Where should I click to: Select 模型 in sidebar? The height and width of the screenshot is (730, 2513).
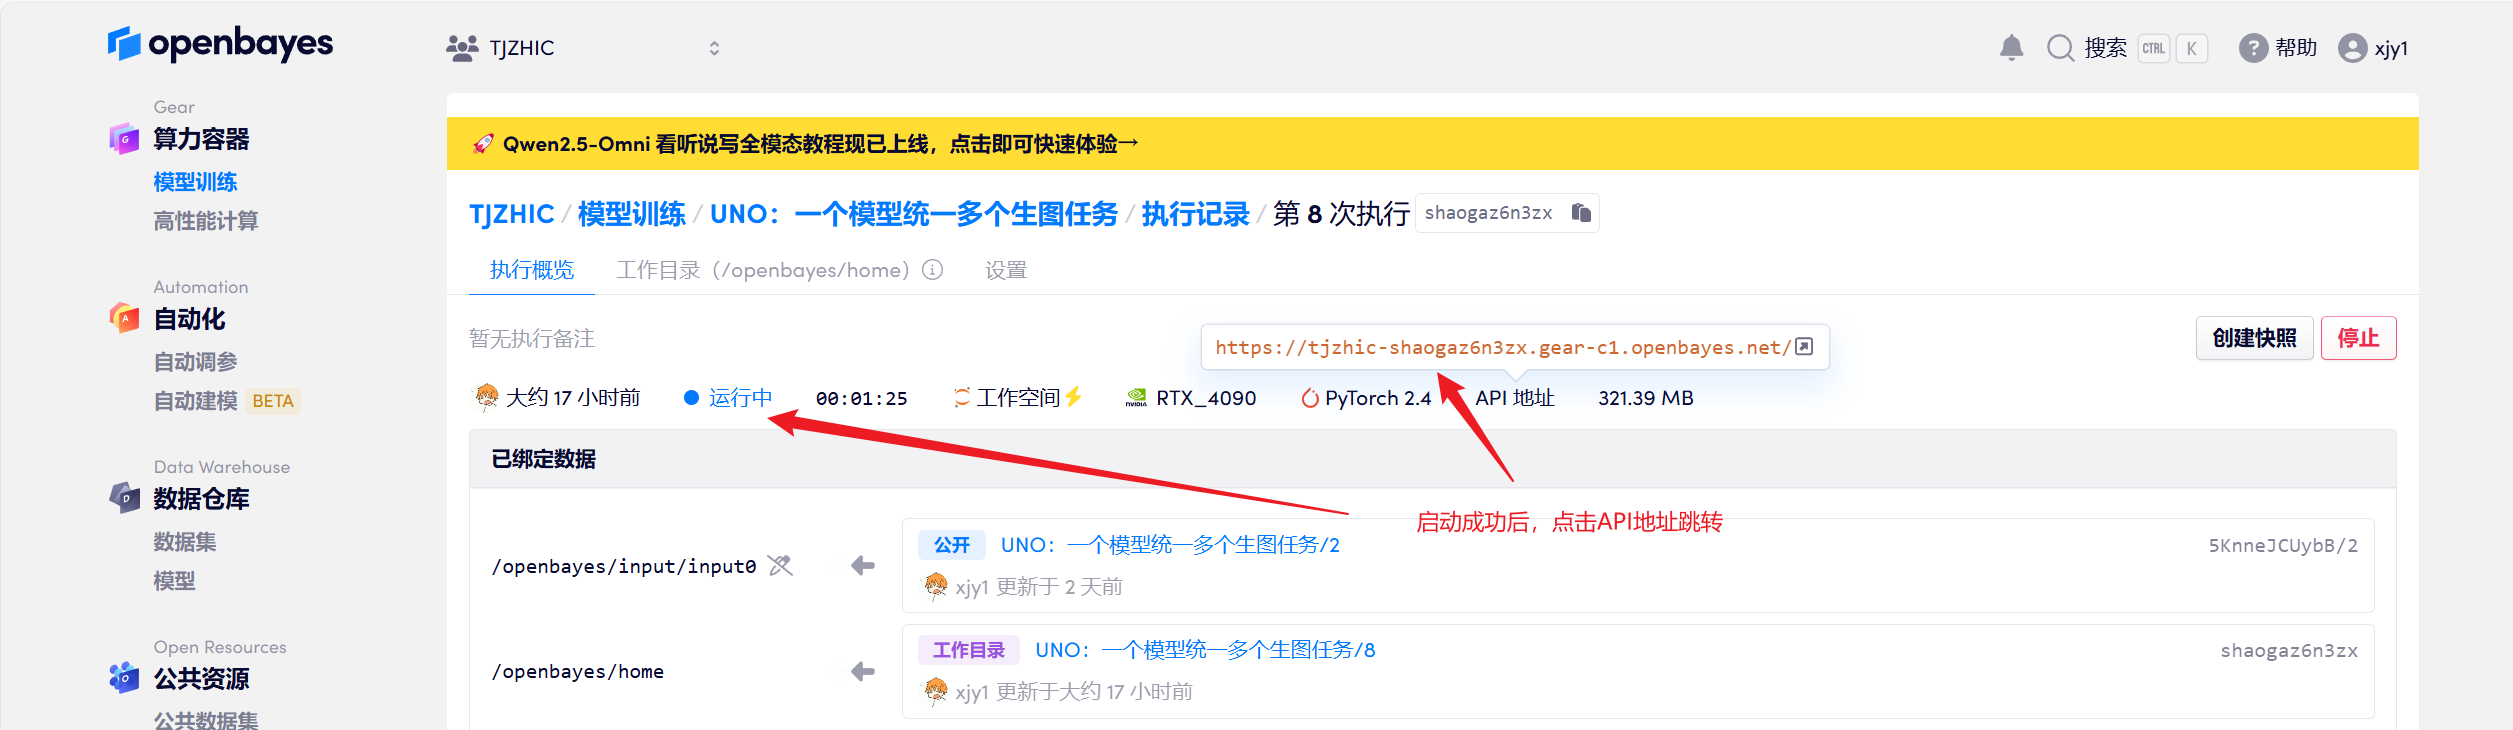174,581
